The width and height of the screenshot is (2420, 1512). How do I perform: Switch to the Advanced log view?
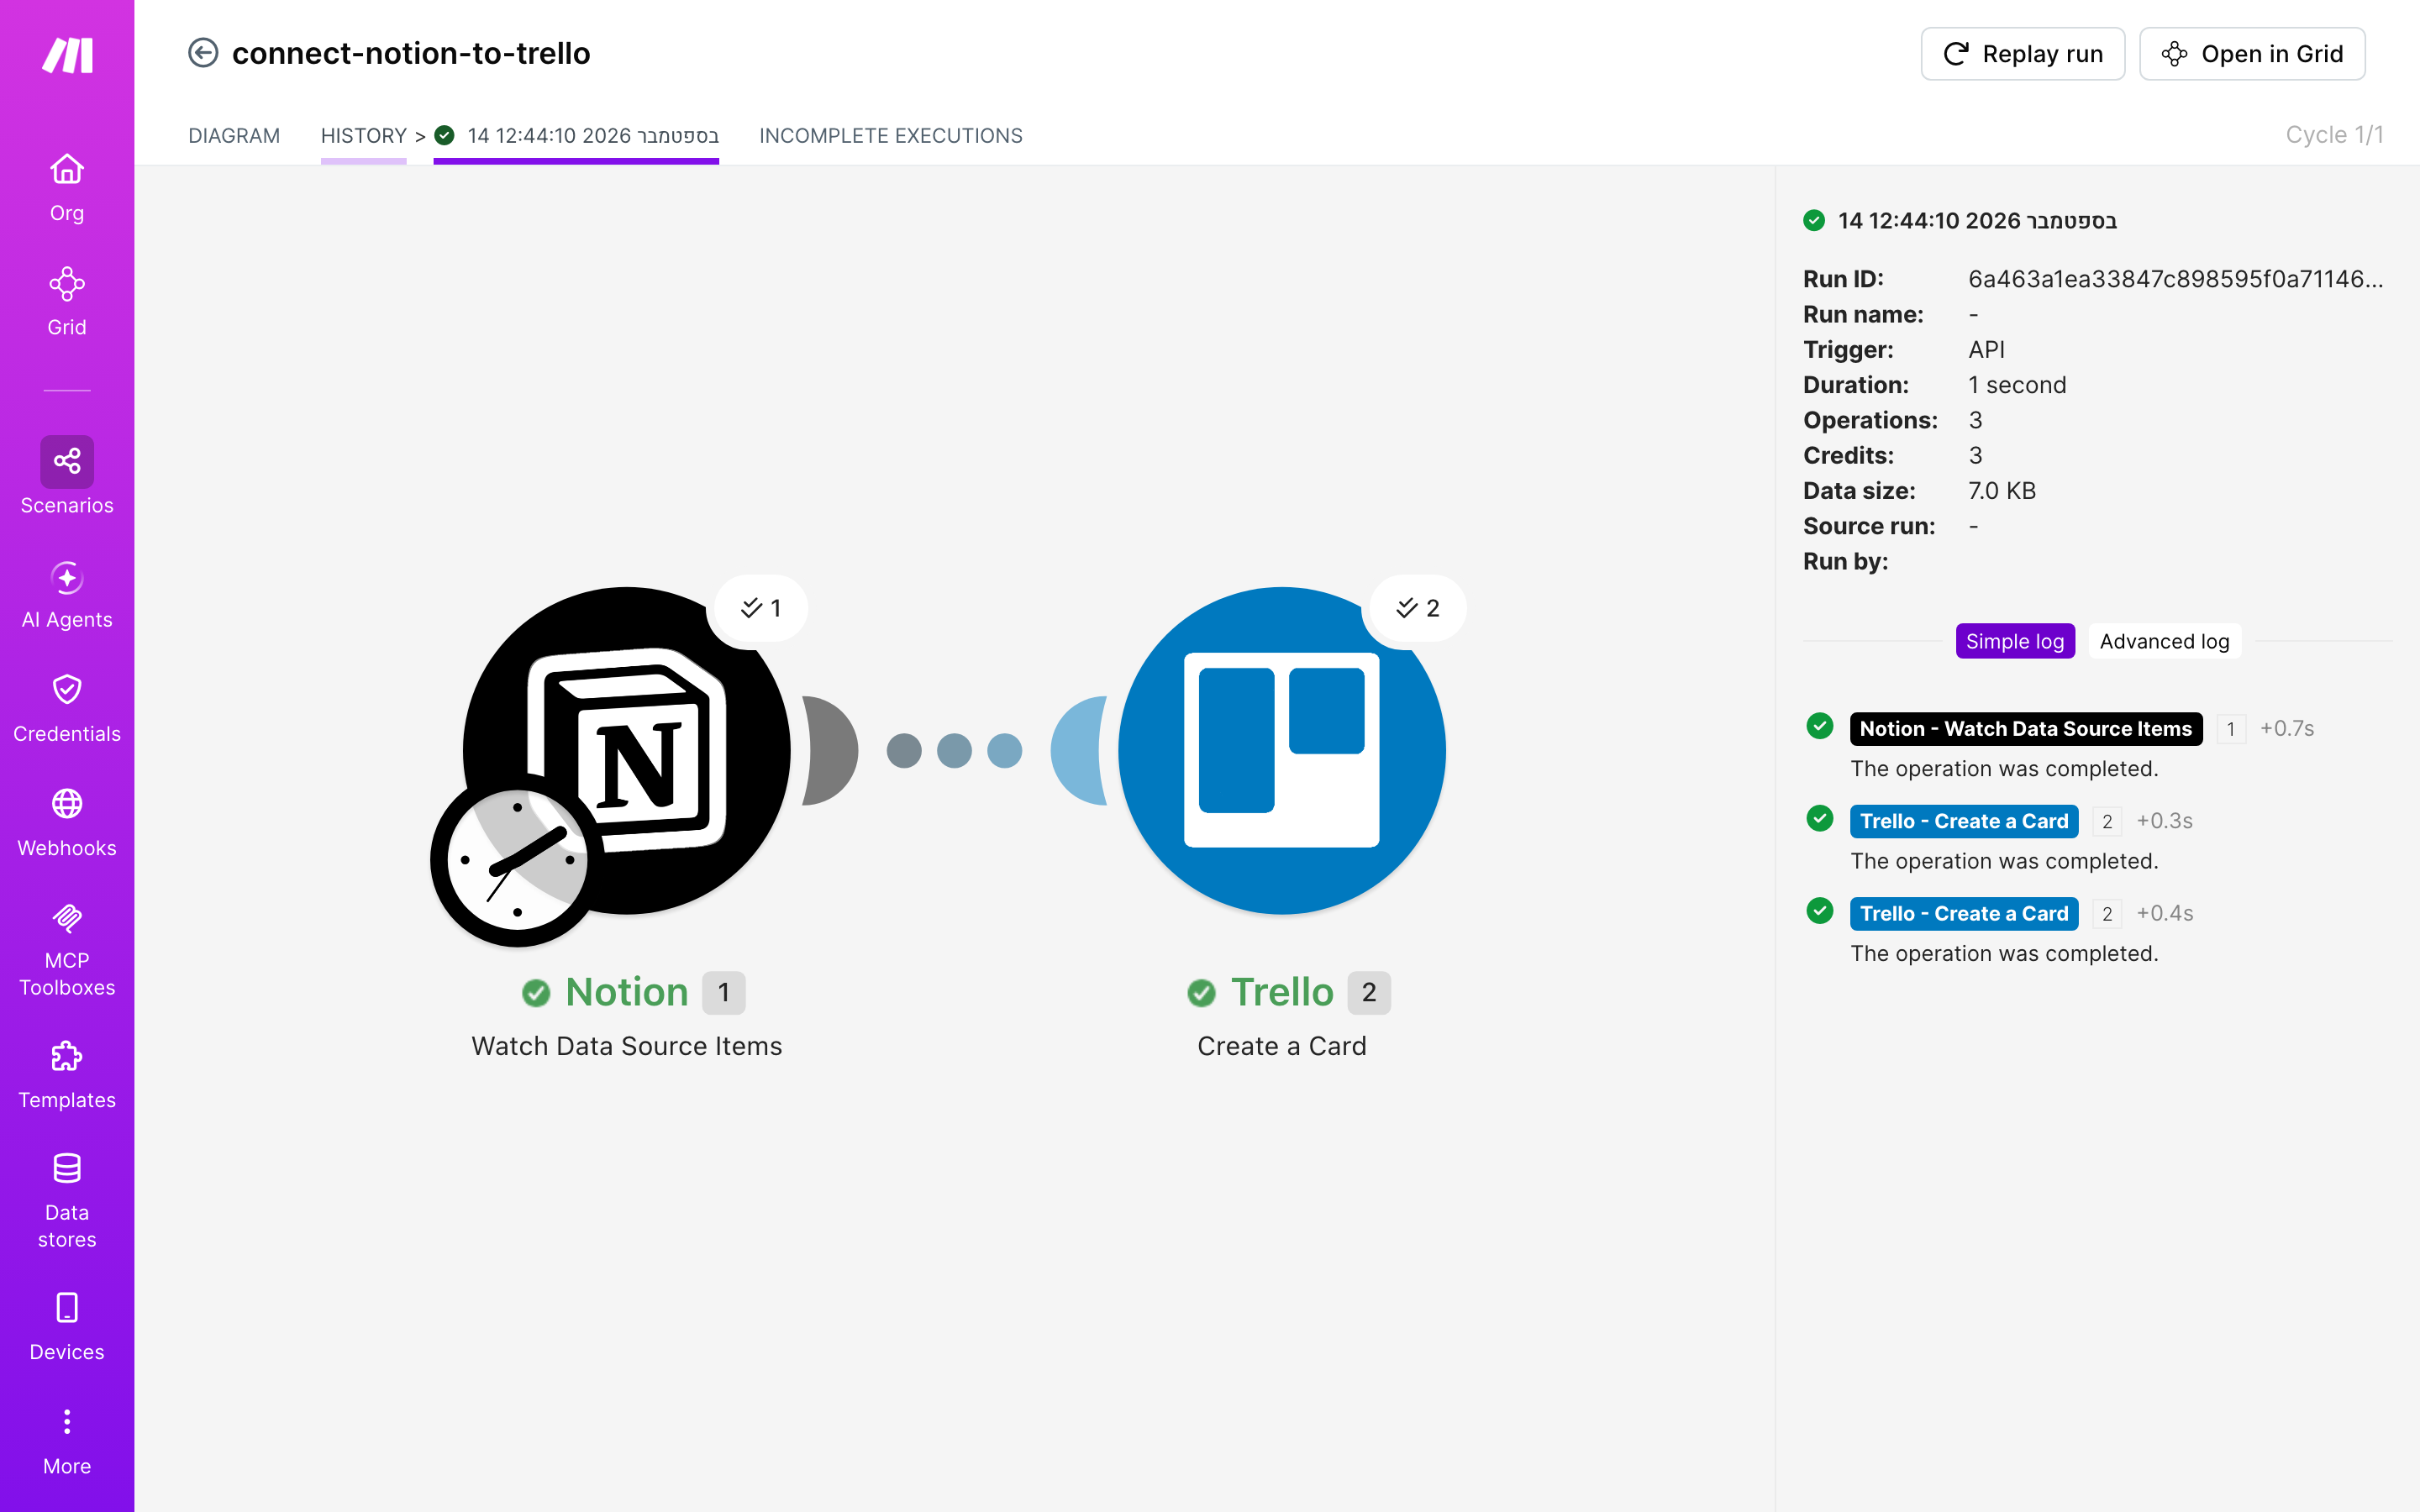coord(2164,641)
